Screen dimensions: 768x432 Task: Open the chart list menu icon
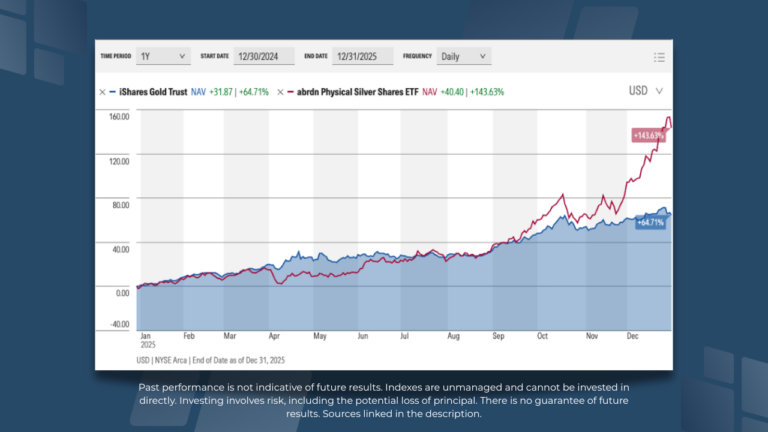coord(658,57)
